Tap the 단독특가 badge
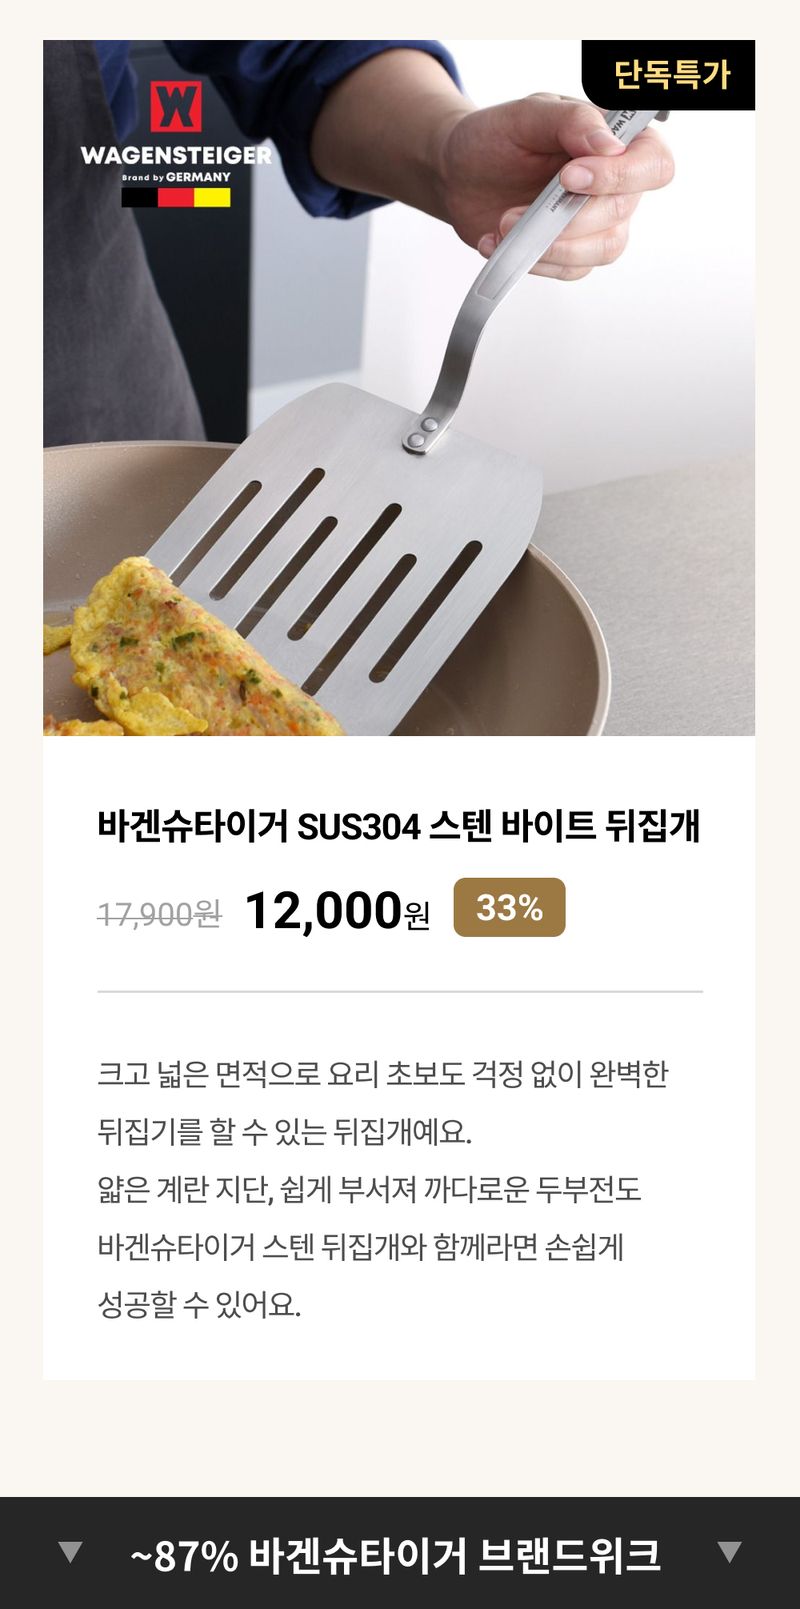Viewport: 800px width, 1609px height. click(x=671, y=75)
